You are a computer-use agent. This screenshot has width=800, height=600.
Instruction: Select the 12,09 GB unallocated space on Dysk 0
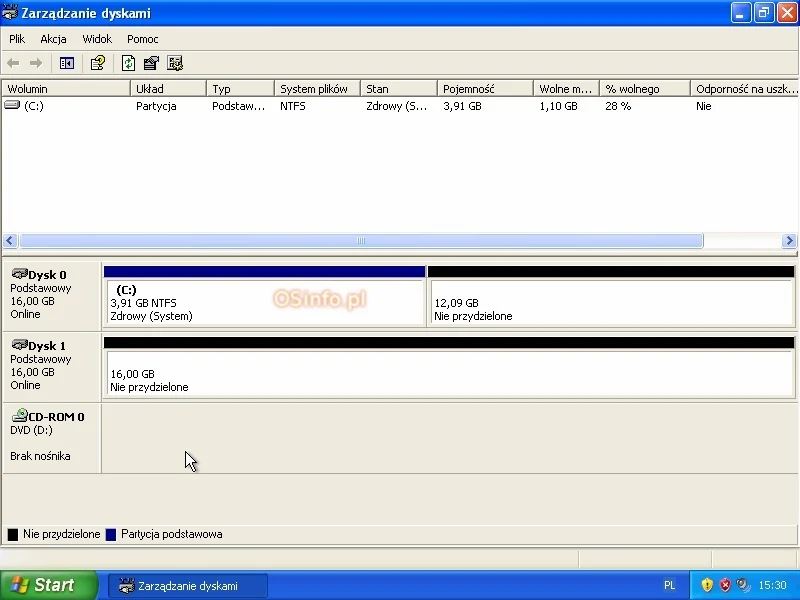pos(610,302)
